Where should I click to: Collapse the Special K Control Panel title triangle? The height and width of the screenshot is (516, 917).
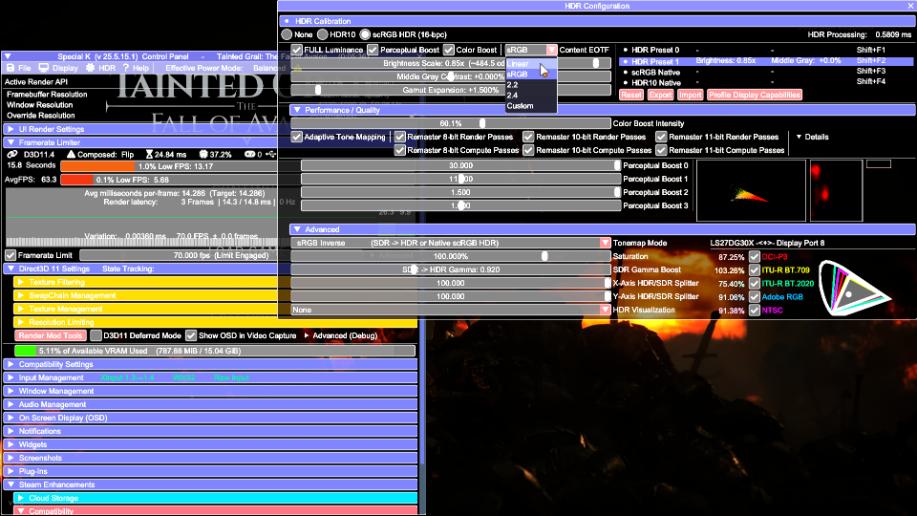(x=8, y=57)
